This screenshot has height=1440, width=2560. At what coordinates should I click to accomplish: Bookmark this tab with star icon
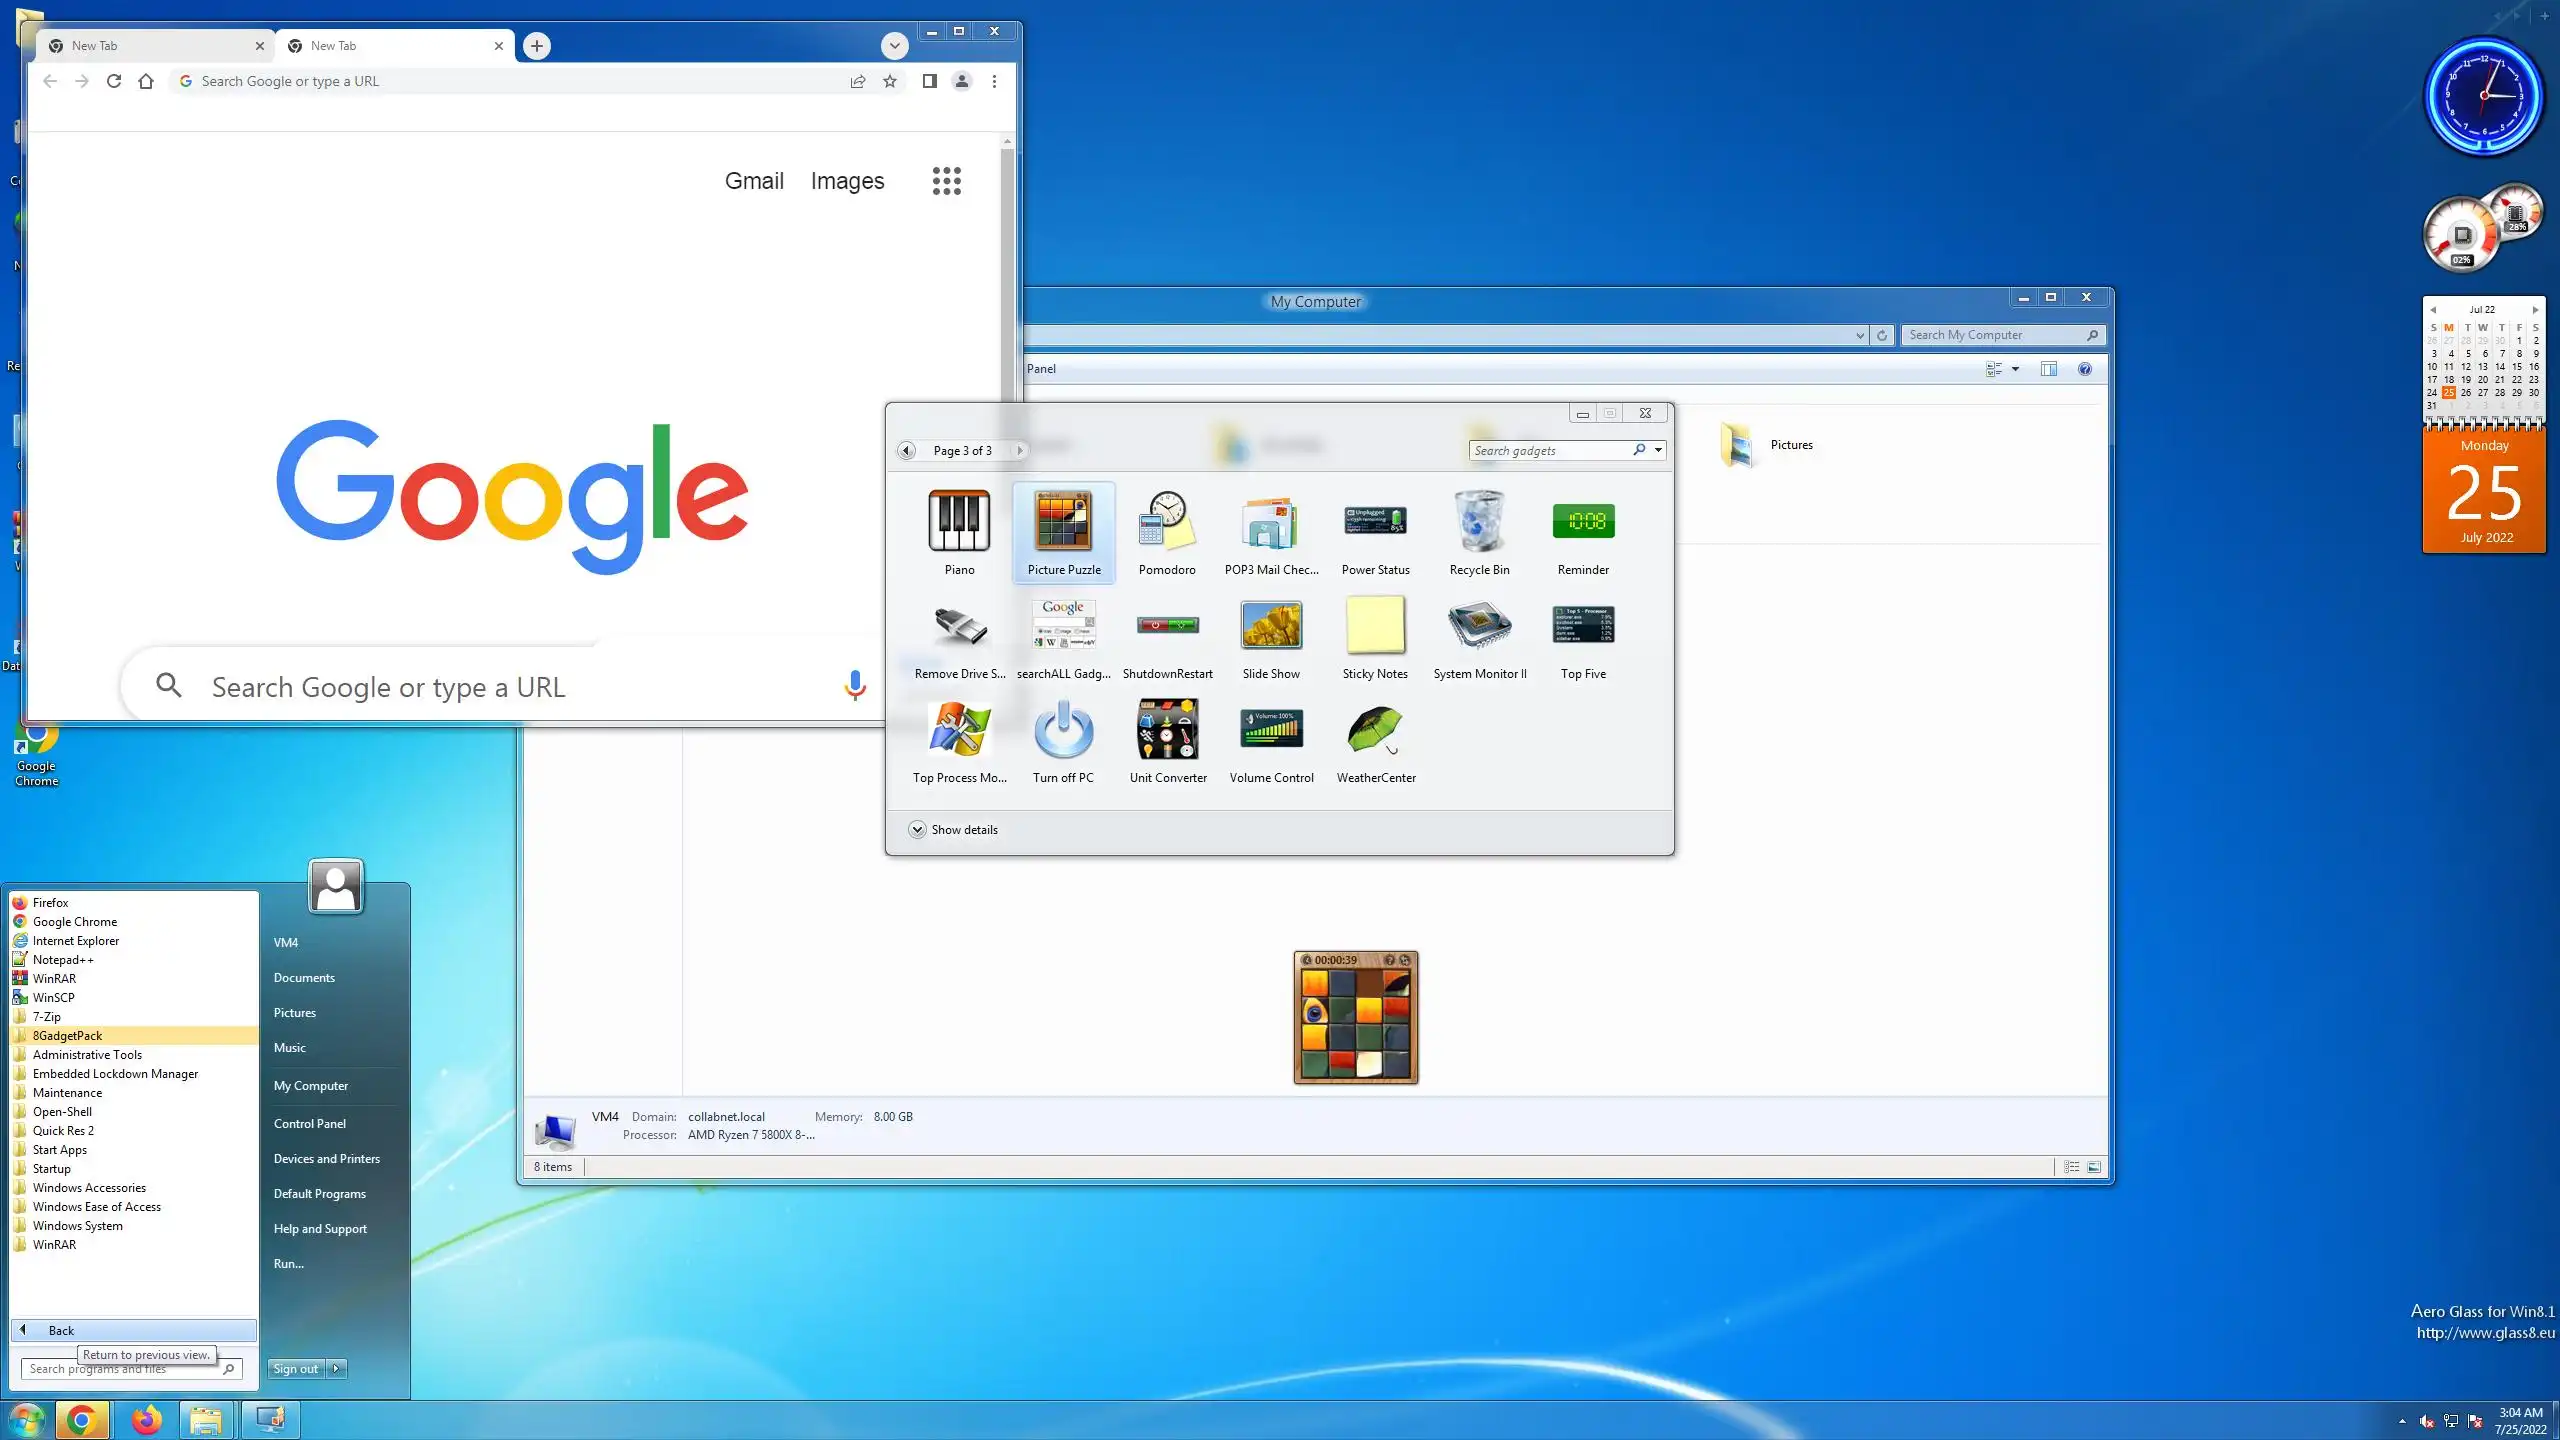(889, 81)
